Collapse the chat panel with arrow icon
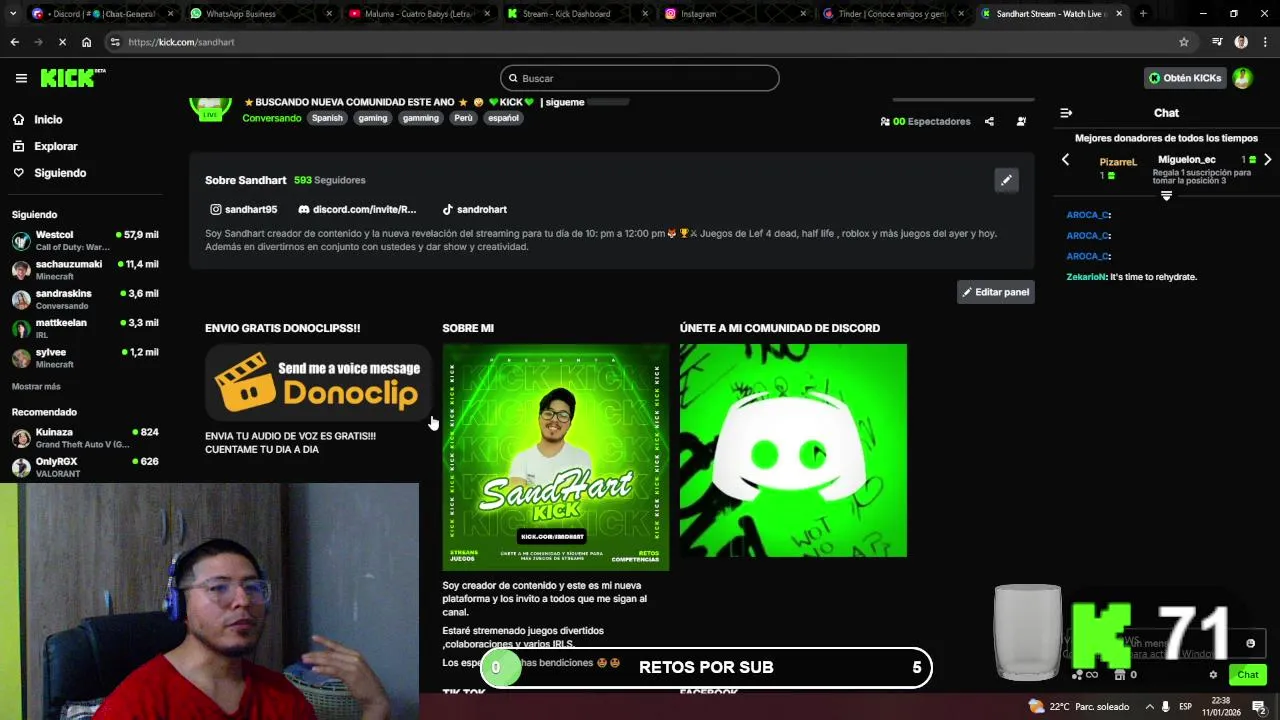 1066,113
